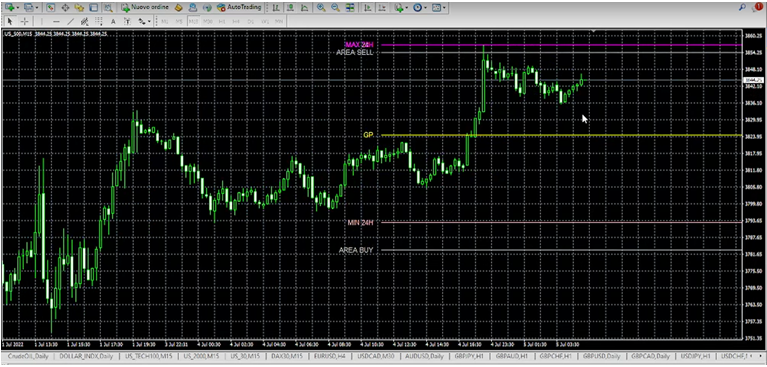Tile chart windows icon
This screenshot has height=367, width=767.
click(x=350, y=8)
